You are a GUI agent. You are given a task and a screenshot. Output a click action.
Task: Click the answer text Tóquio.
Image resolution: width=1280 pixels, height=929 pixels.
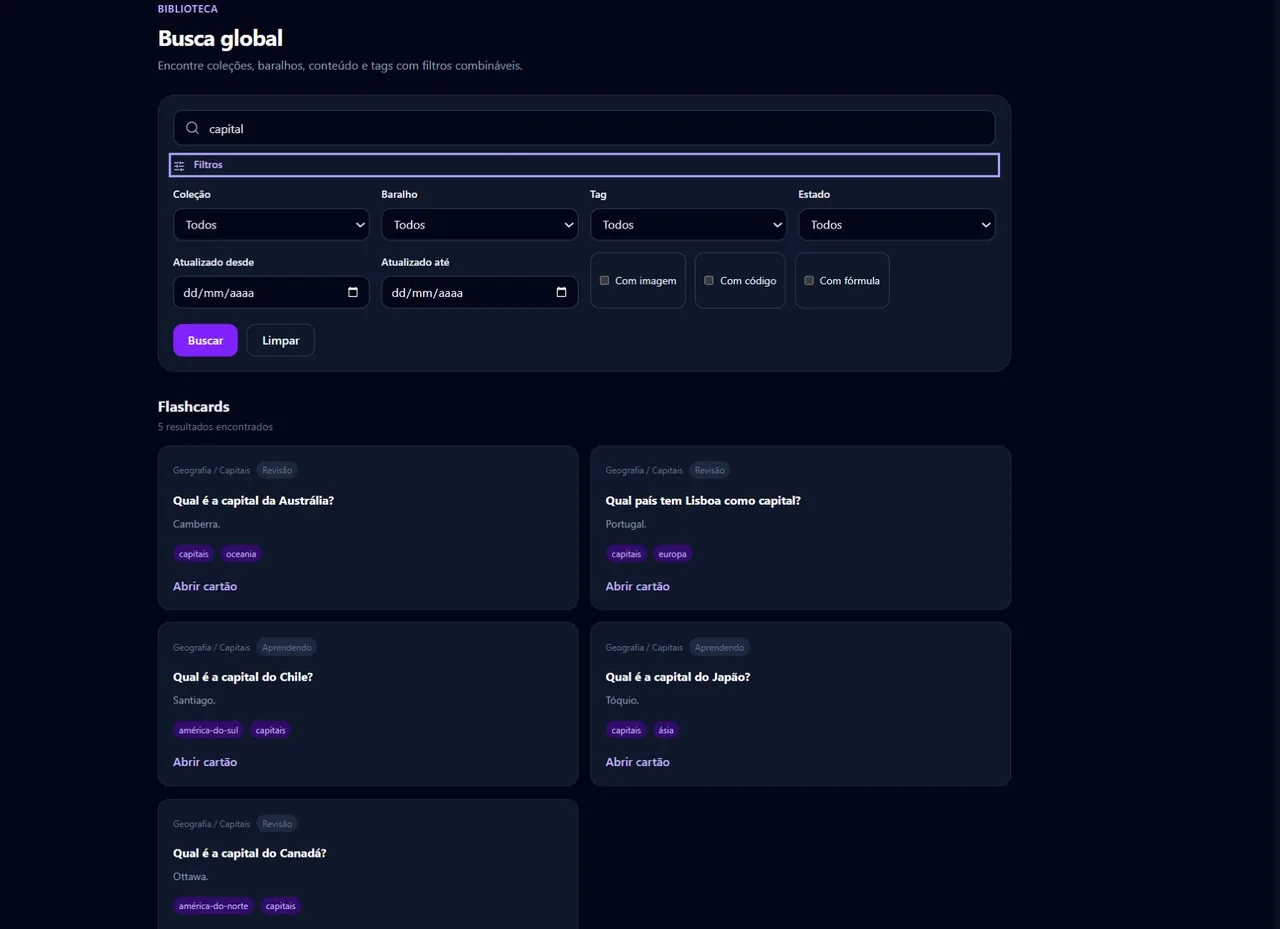tap(622, 700)
